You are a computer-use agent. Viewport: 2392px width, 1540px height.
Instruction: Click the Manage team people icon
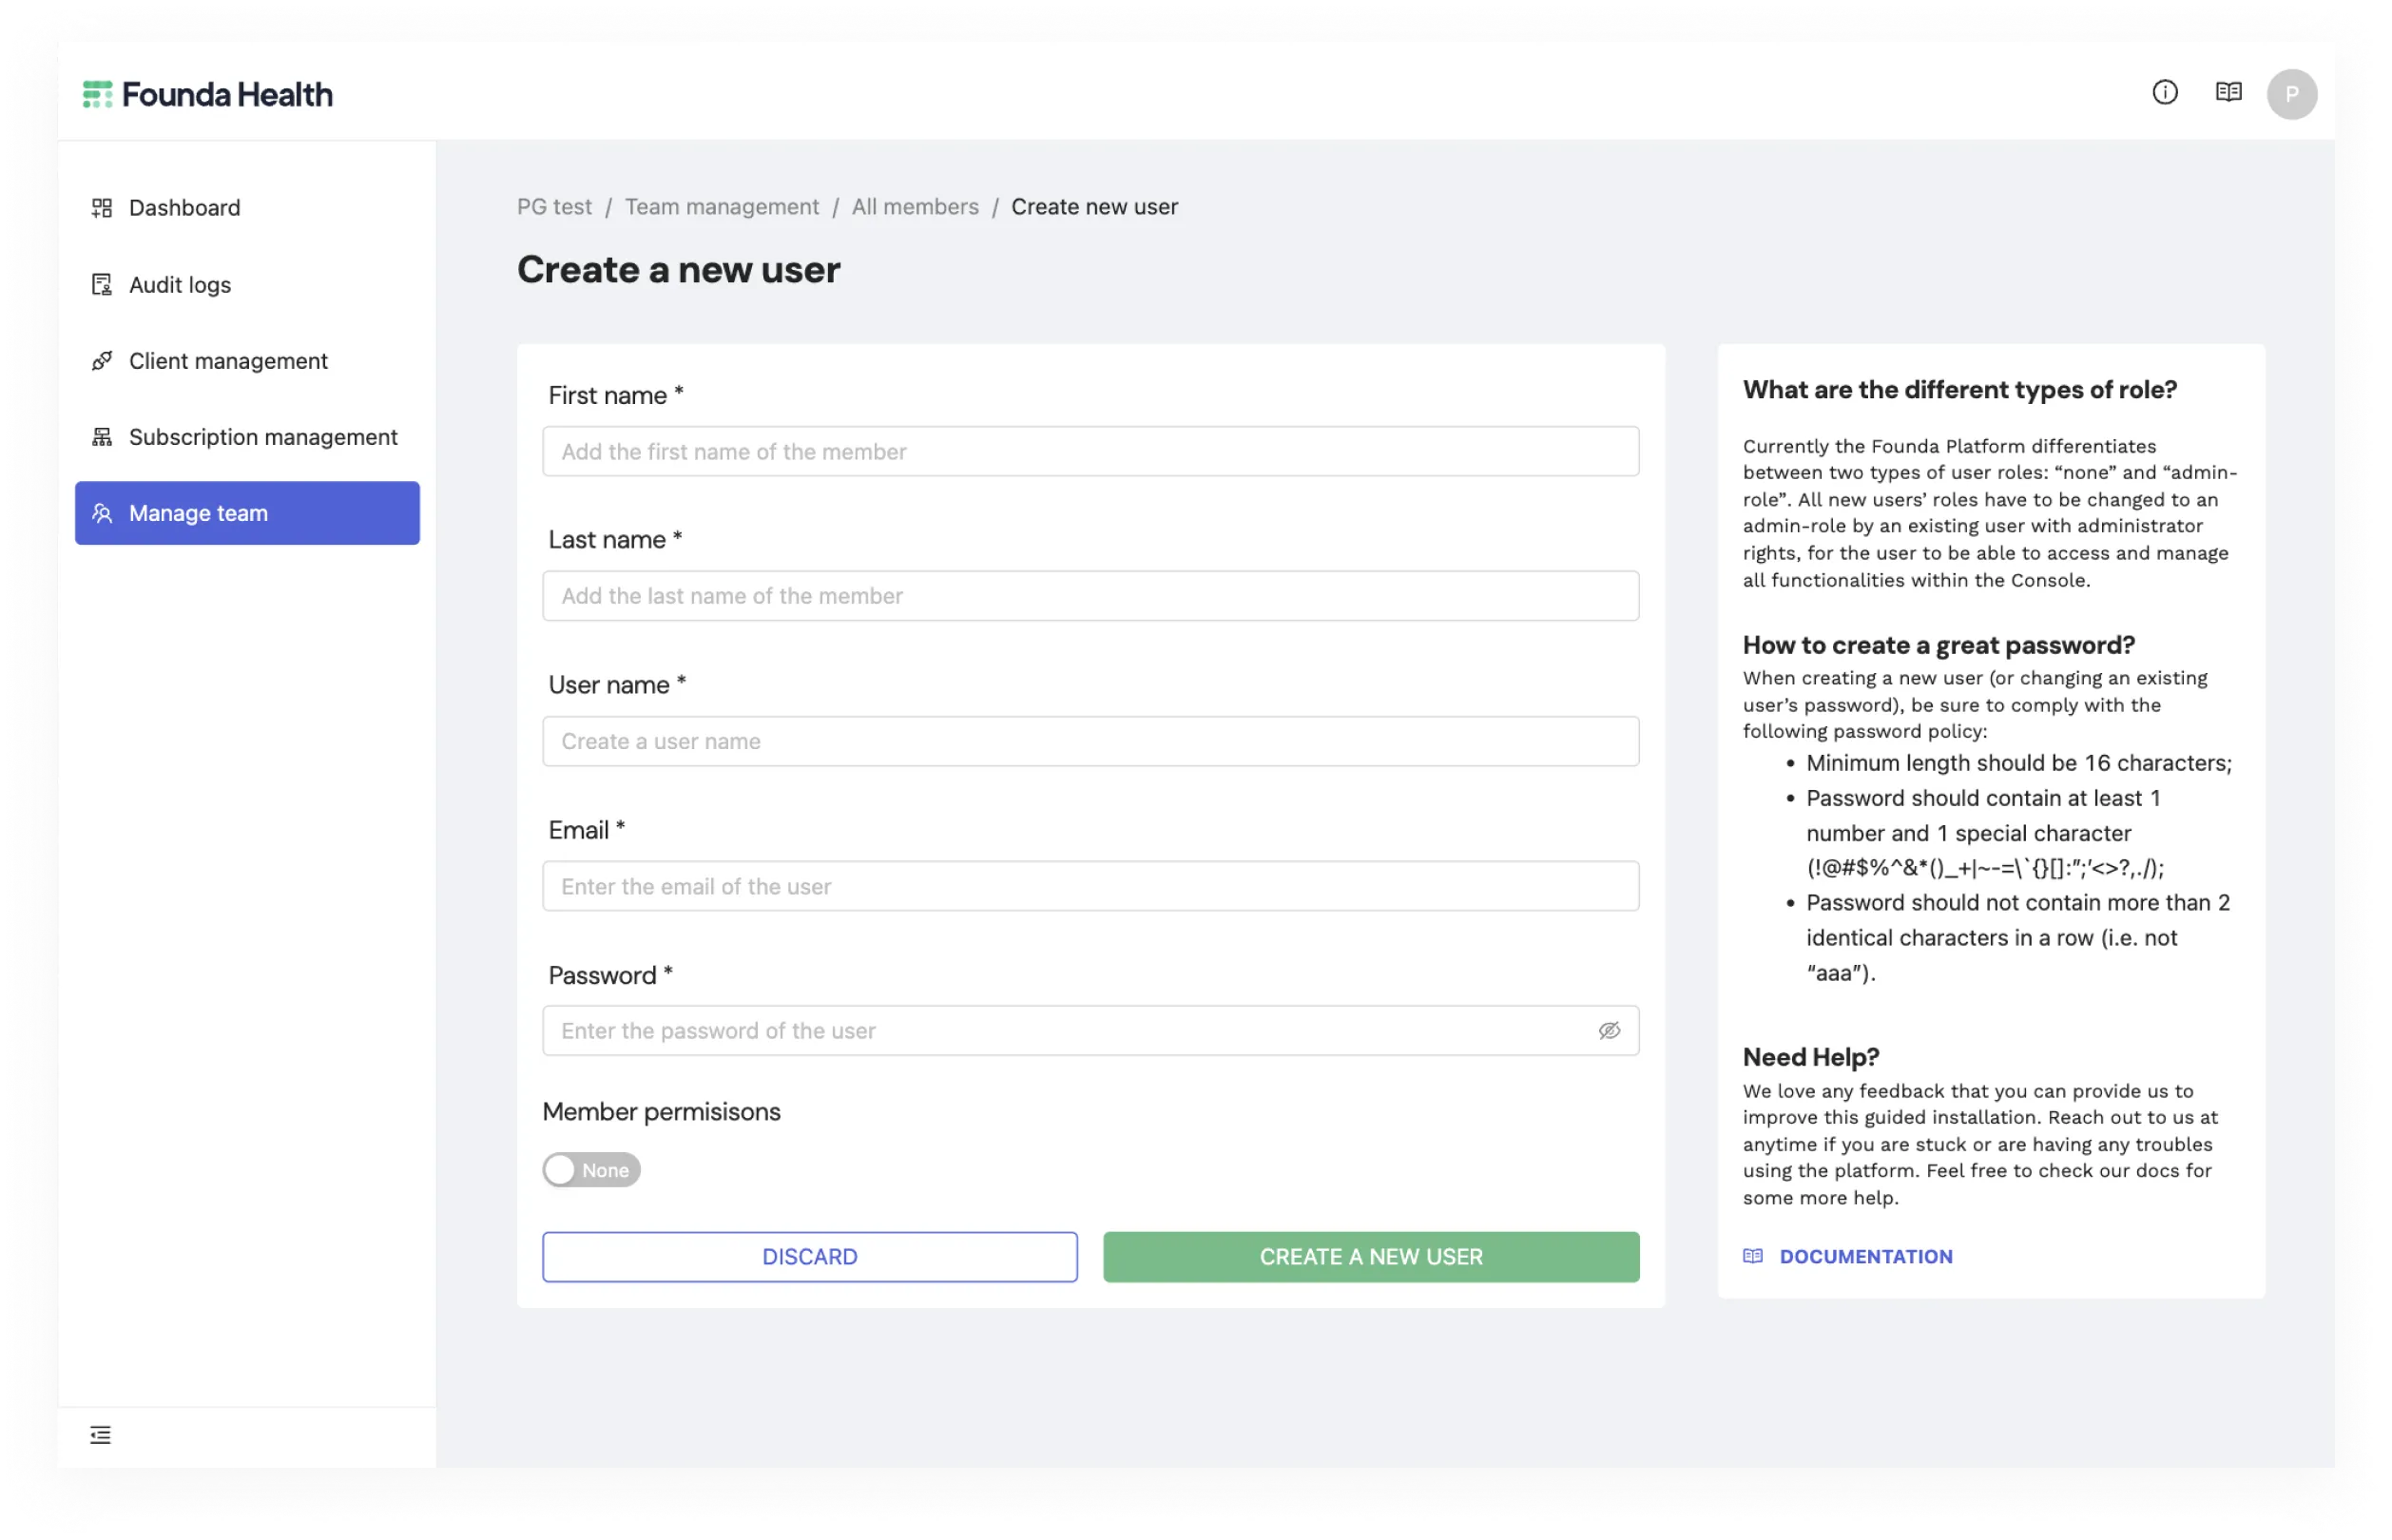(x=101, y=514)
